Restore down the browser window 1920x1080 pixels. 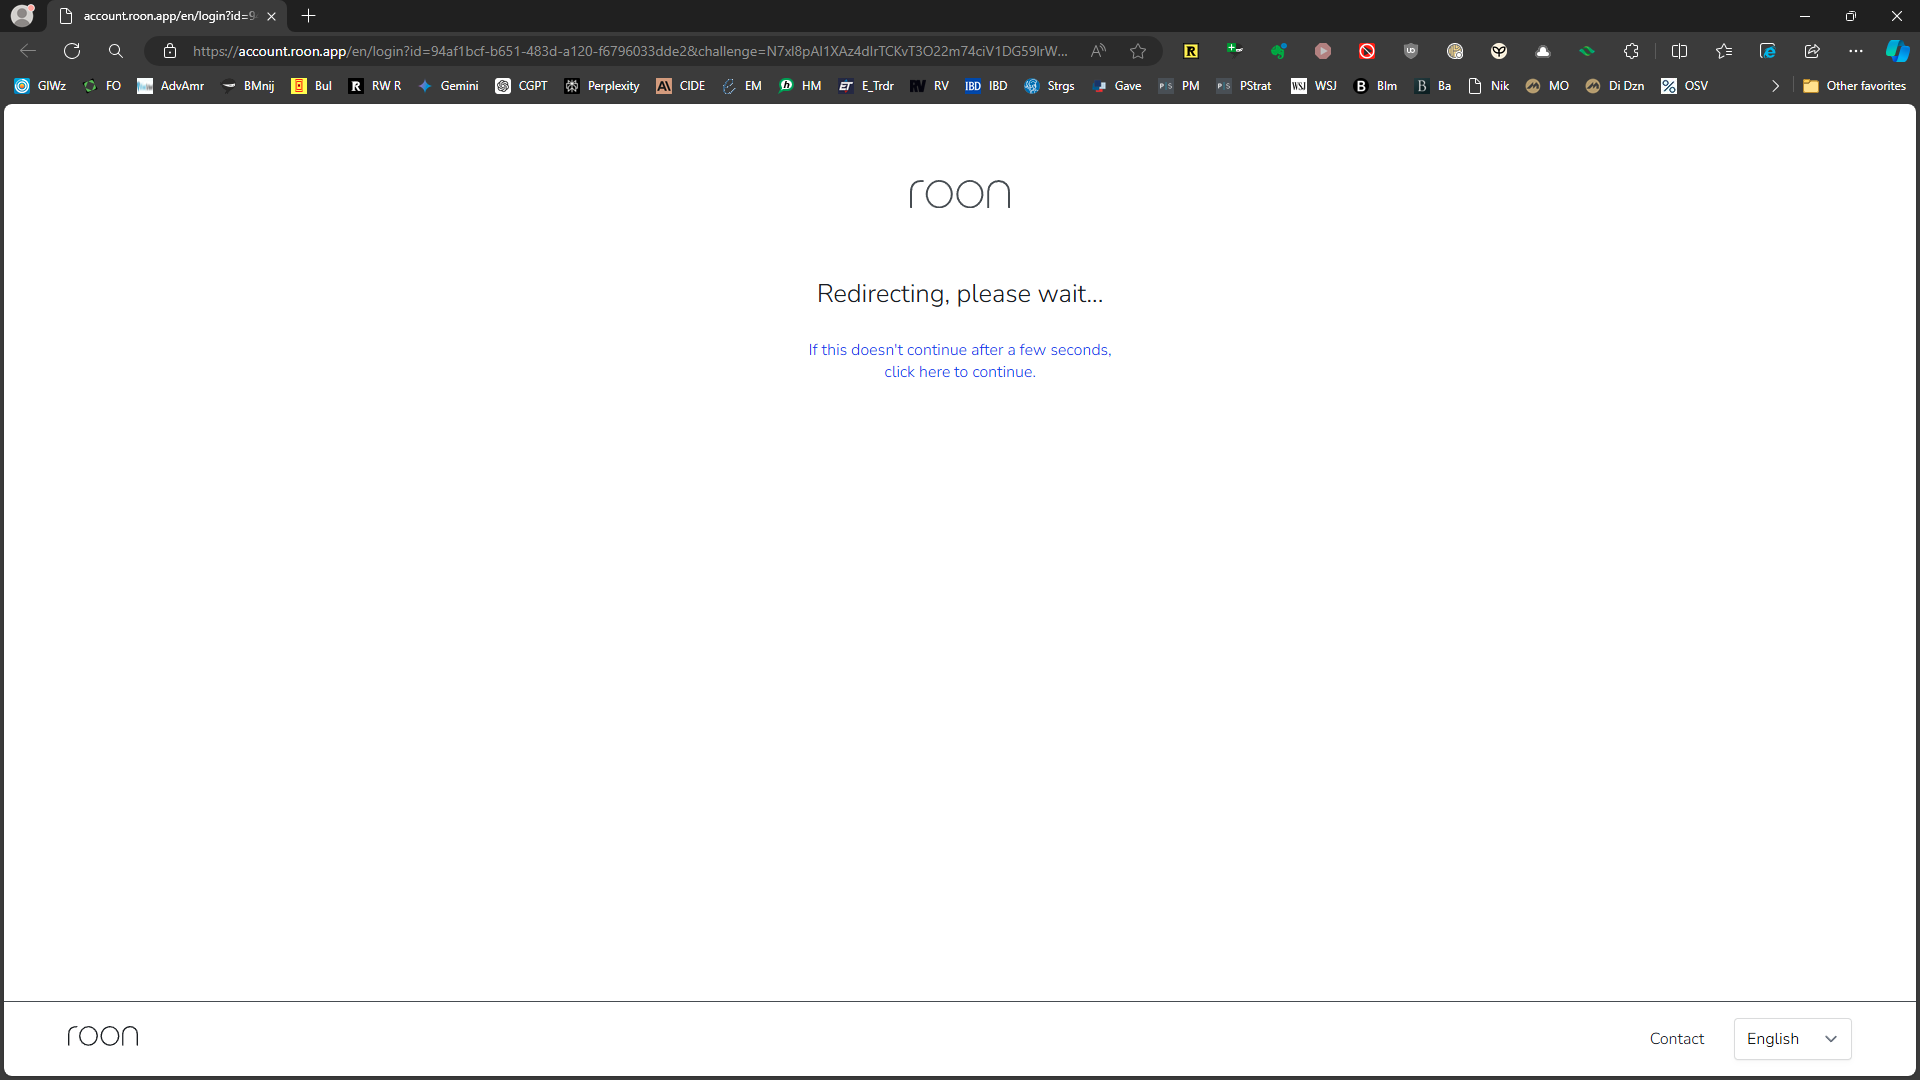[x=1851, y=16]
